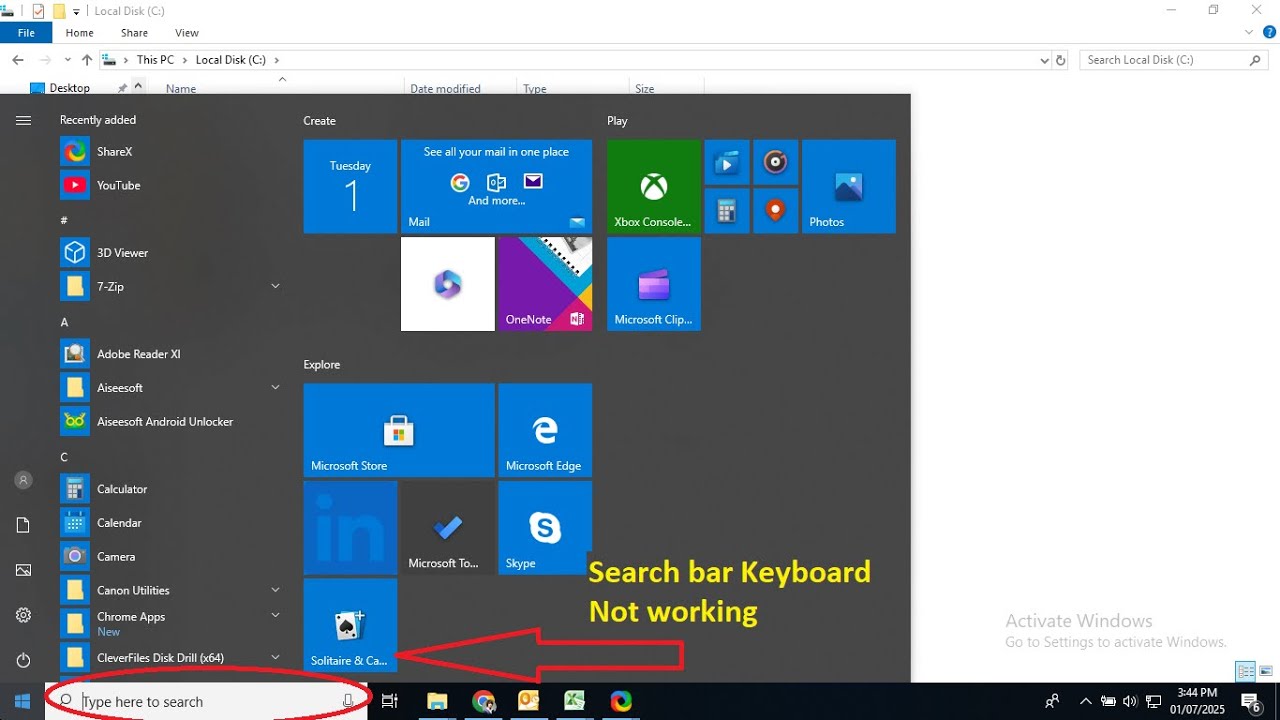This screenshot has height=720, width=1280.
Task: Open Pictures from Start sidebar
Action: (23, 570)
